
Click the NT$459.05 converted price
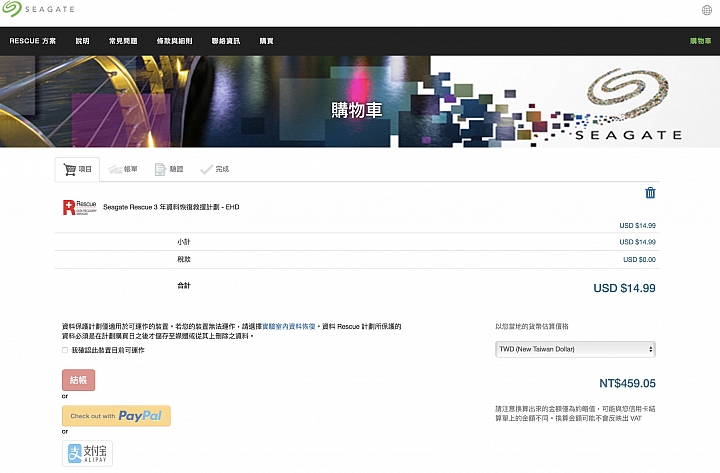tap(627, 383)
